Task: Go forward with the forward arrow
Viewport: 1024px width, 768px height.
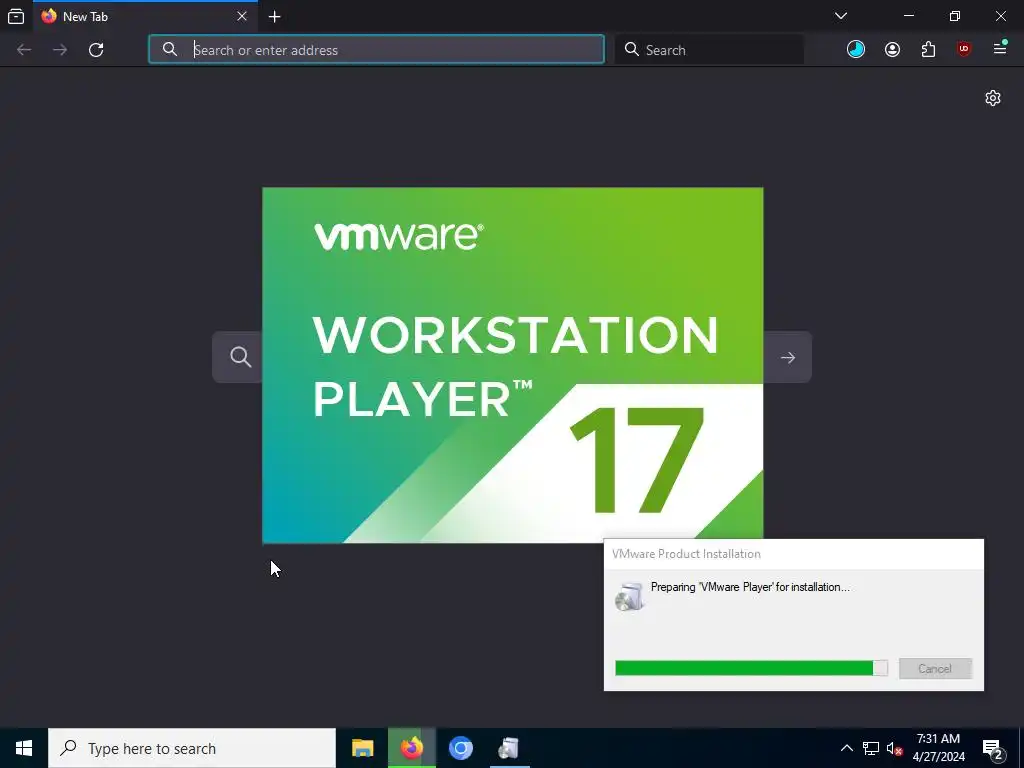Action: click(60, 50)
